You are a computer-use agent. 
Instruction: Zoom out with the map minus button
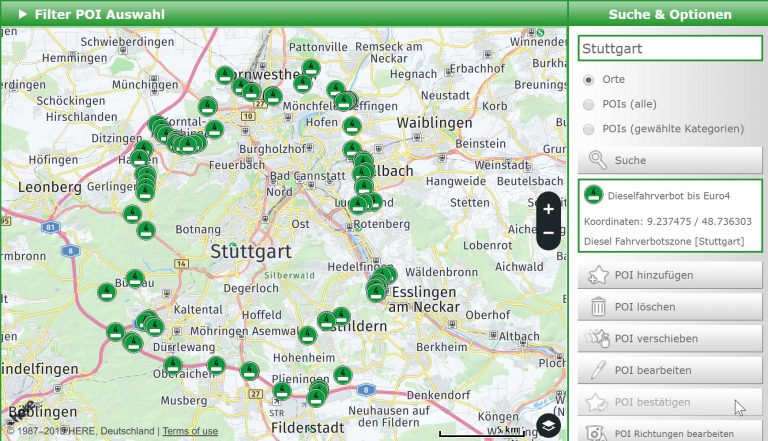pyautogui.click(x=549, y=233)
